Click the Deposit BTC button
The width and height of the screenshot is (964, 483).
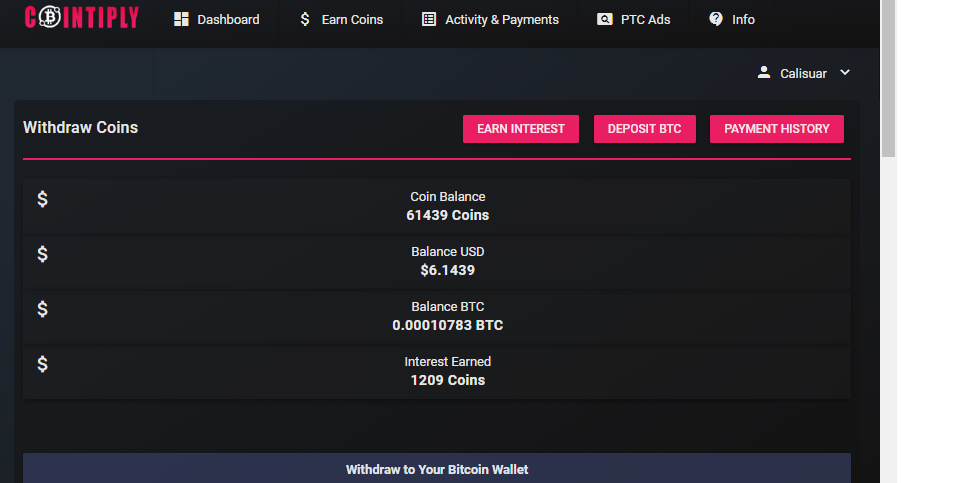[644, 129]
